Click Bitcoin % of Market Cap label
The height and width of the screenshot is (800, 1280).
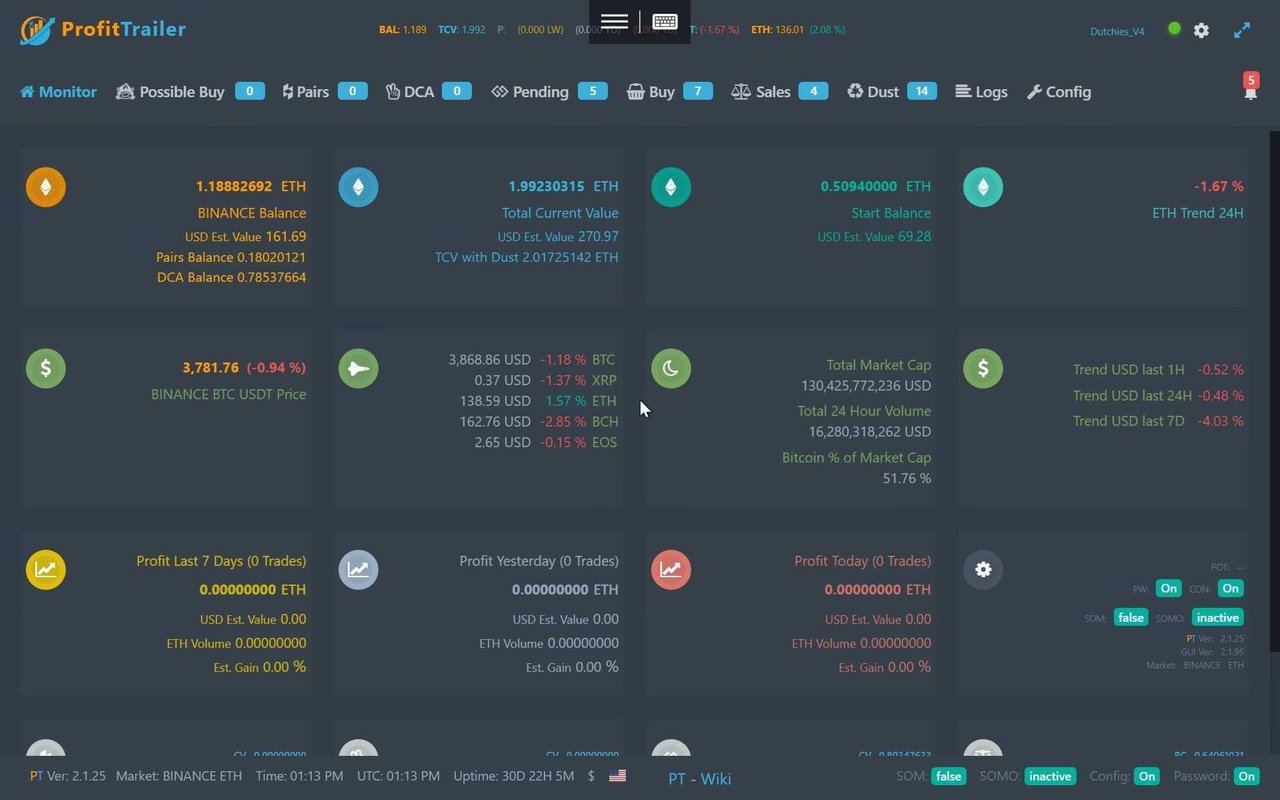click(857, 457)
